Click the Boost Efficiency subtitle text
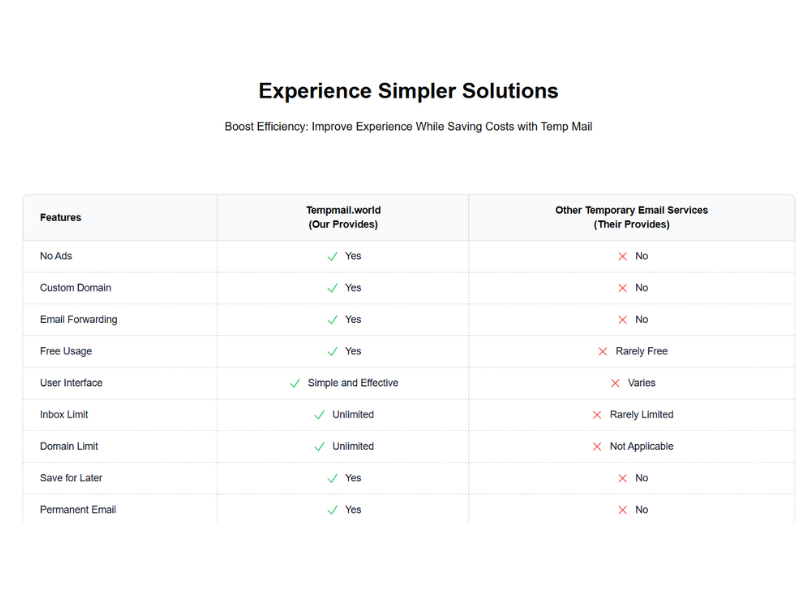The height and width of the screenshot is (600, 800). (x=408, y=127)
